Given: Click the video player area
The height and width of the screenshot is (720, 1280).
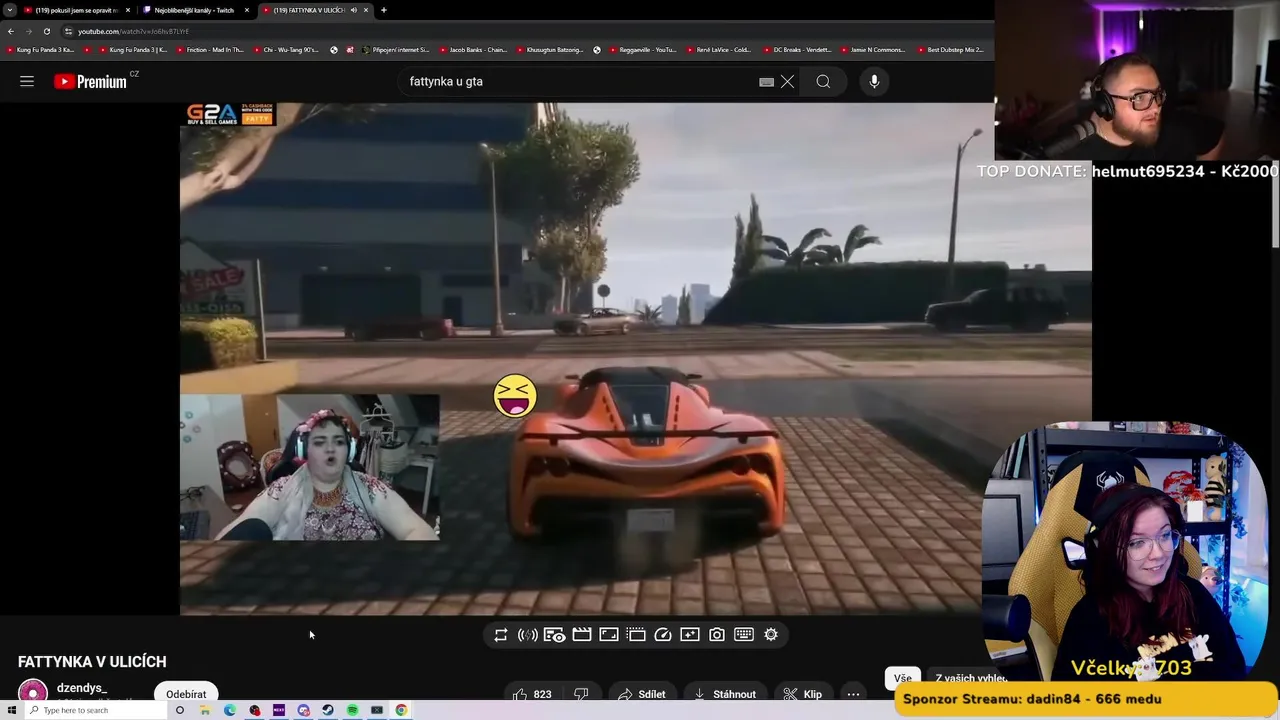Looking at the screenshot, I should coord(635,358).
